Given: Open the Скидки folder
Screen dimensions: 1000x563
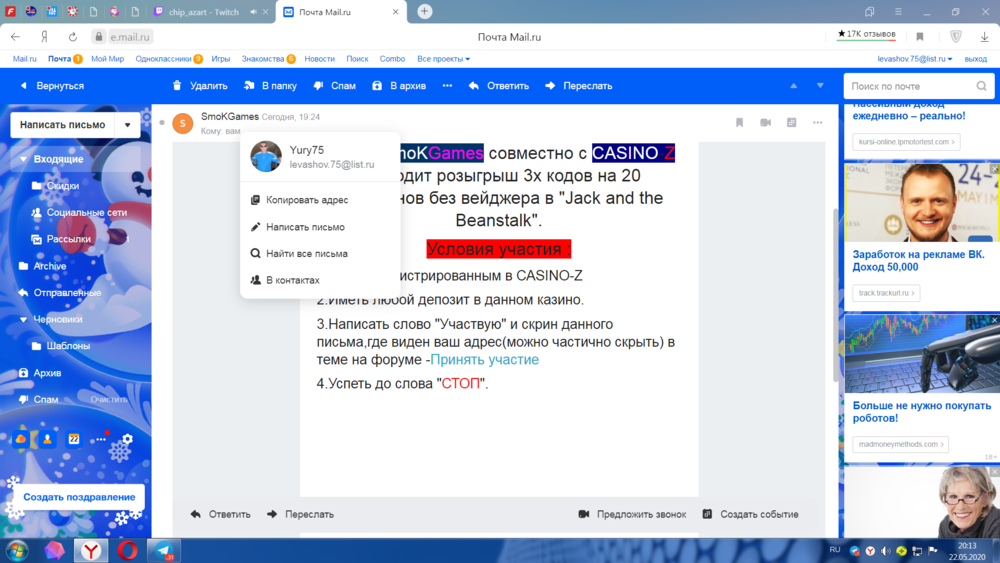Looking at the screenshot, I should coord(62,186).
